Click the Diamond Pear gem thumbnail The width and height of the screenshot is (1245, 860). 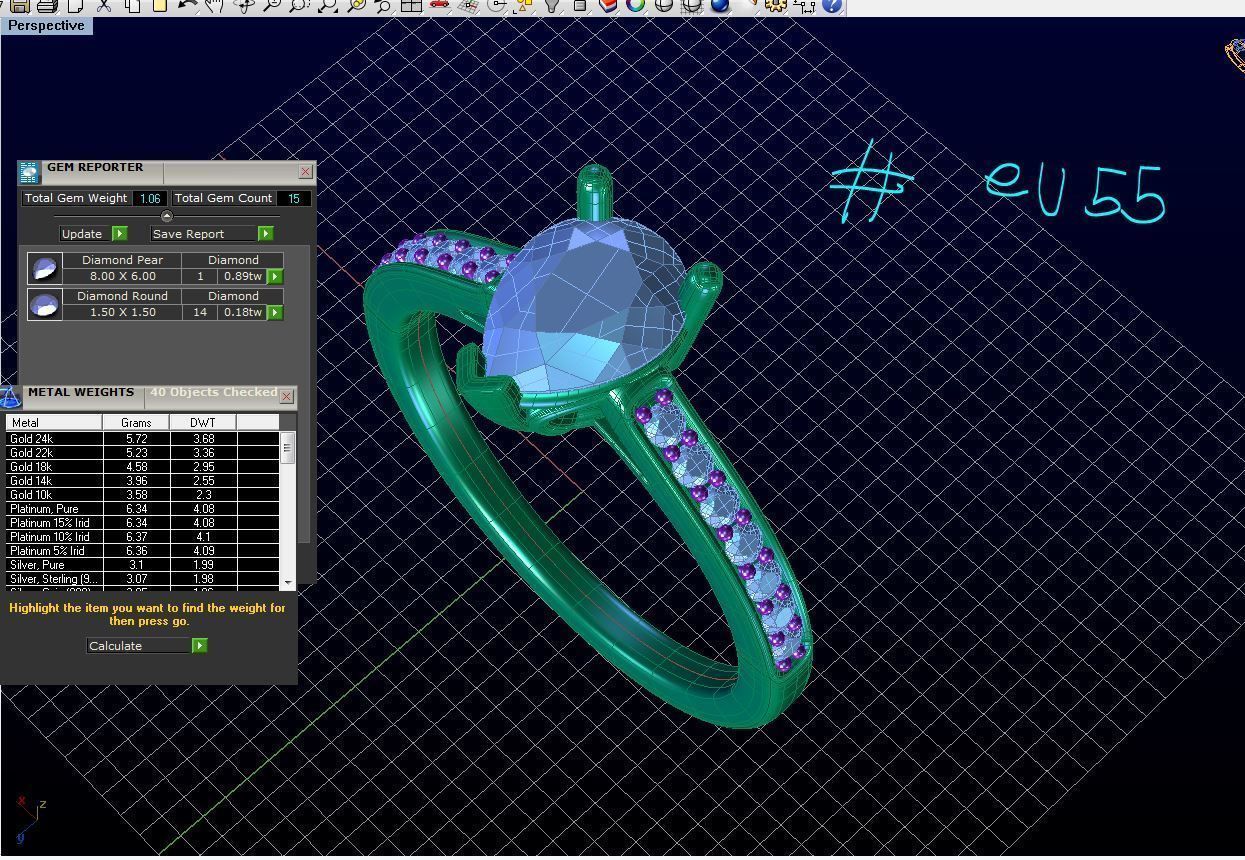click(44, 268)
